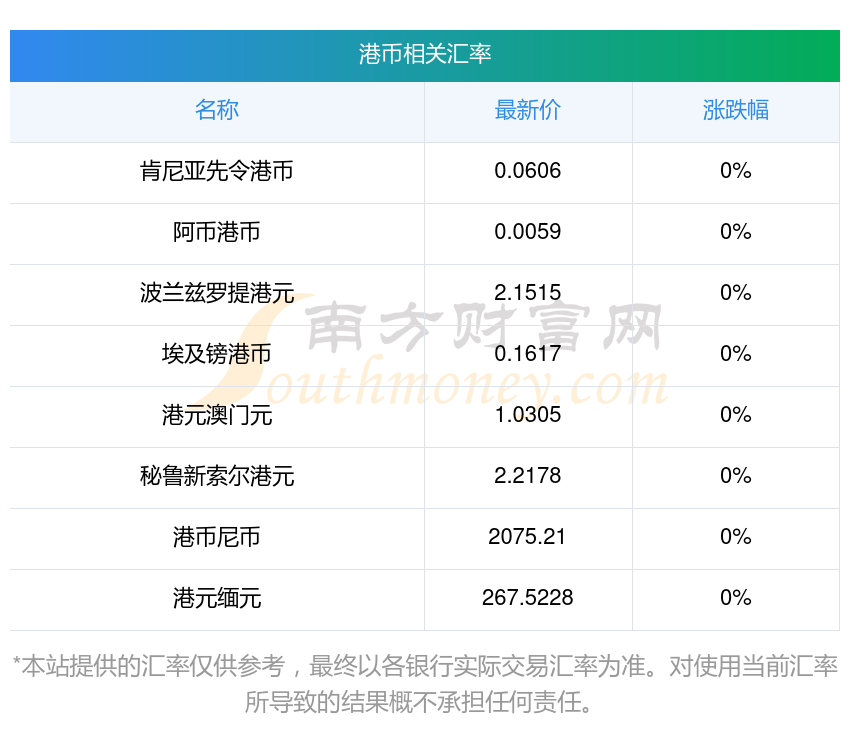Select the 涨跌幅 column header
The height and width of the screenshot is (733, 850).
pos(736,110)
